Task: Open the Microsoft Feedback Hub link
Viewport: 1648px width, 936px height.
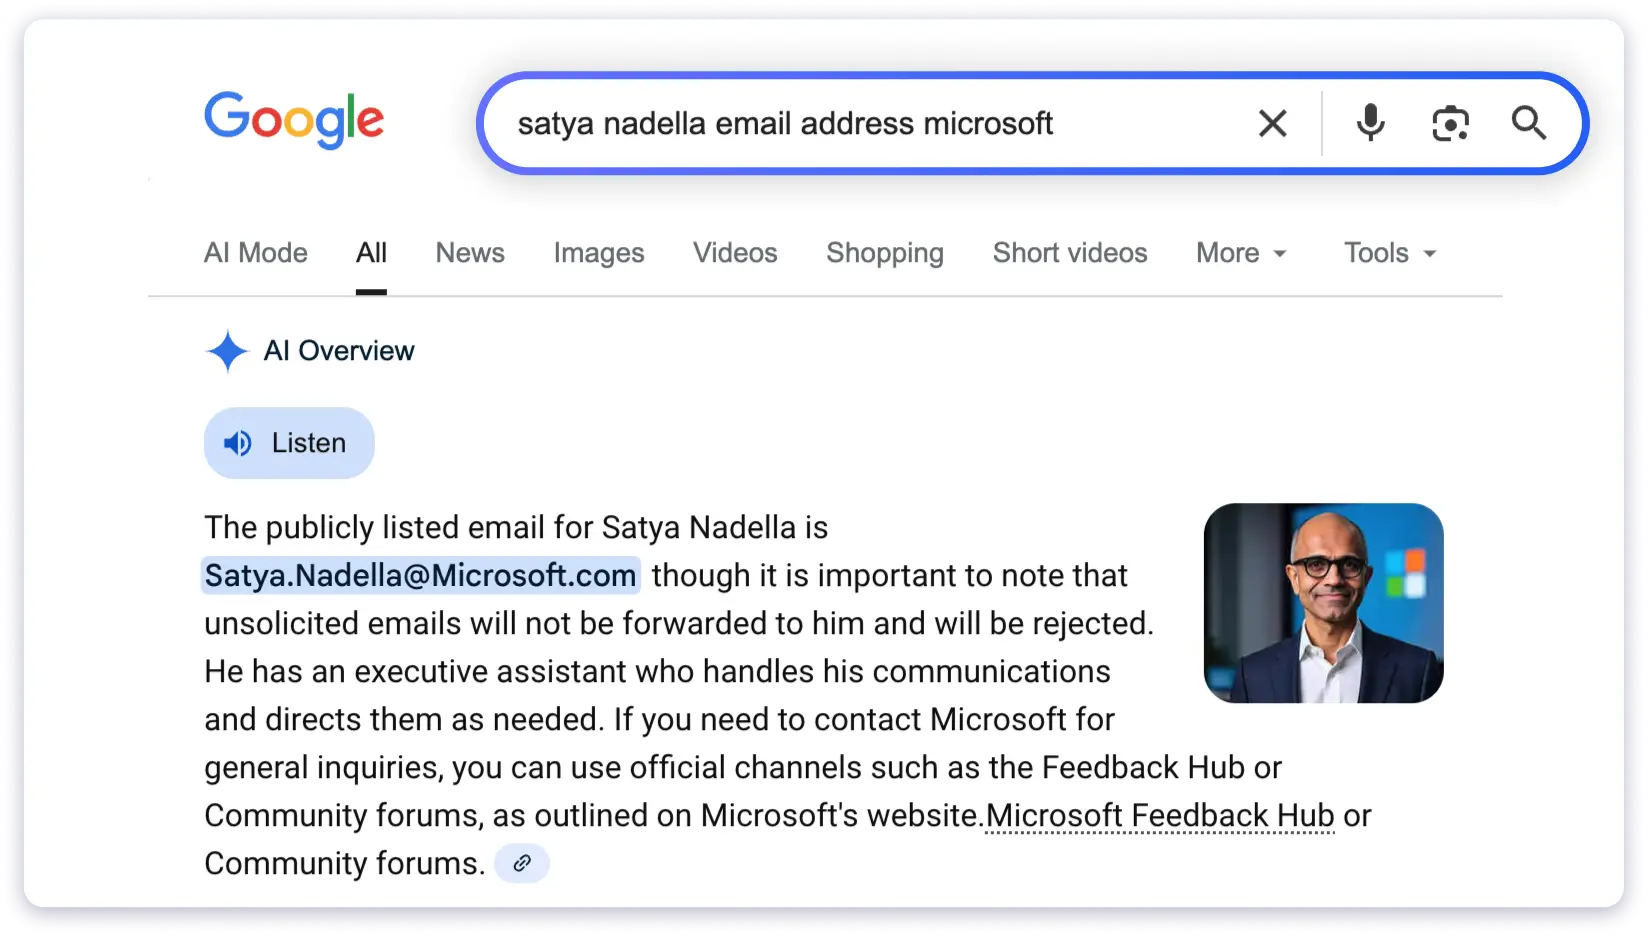Action: [1158, 815]
